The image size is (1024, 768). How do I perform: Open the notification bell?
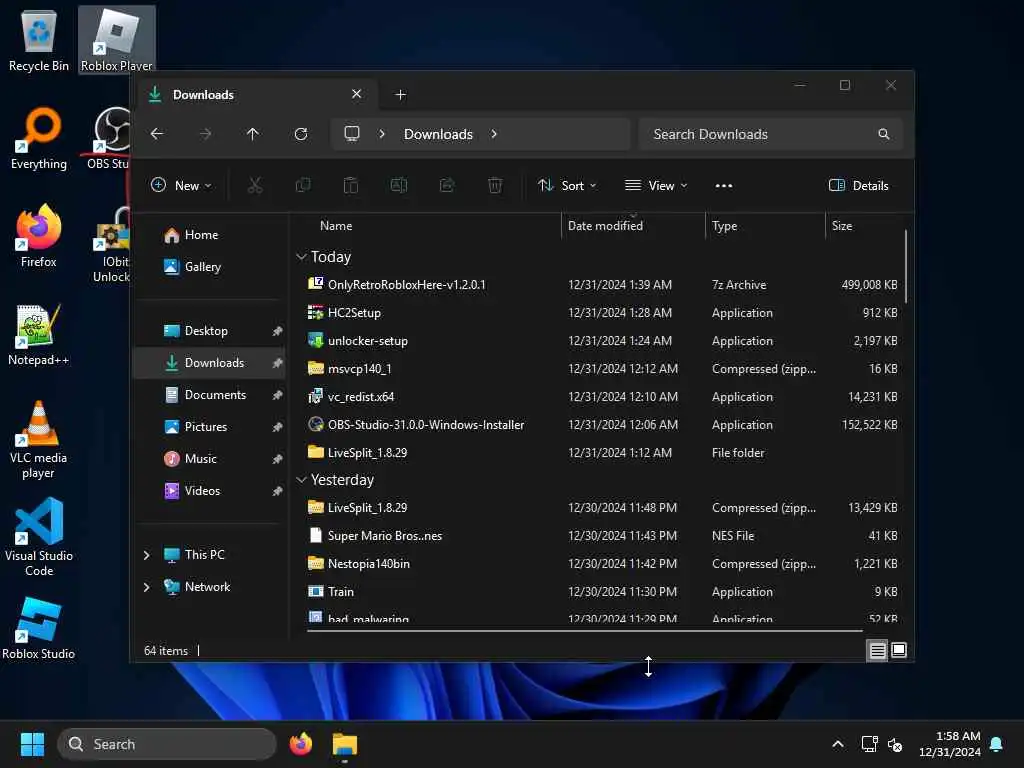pyautogui.click(x=997, y=744)
